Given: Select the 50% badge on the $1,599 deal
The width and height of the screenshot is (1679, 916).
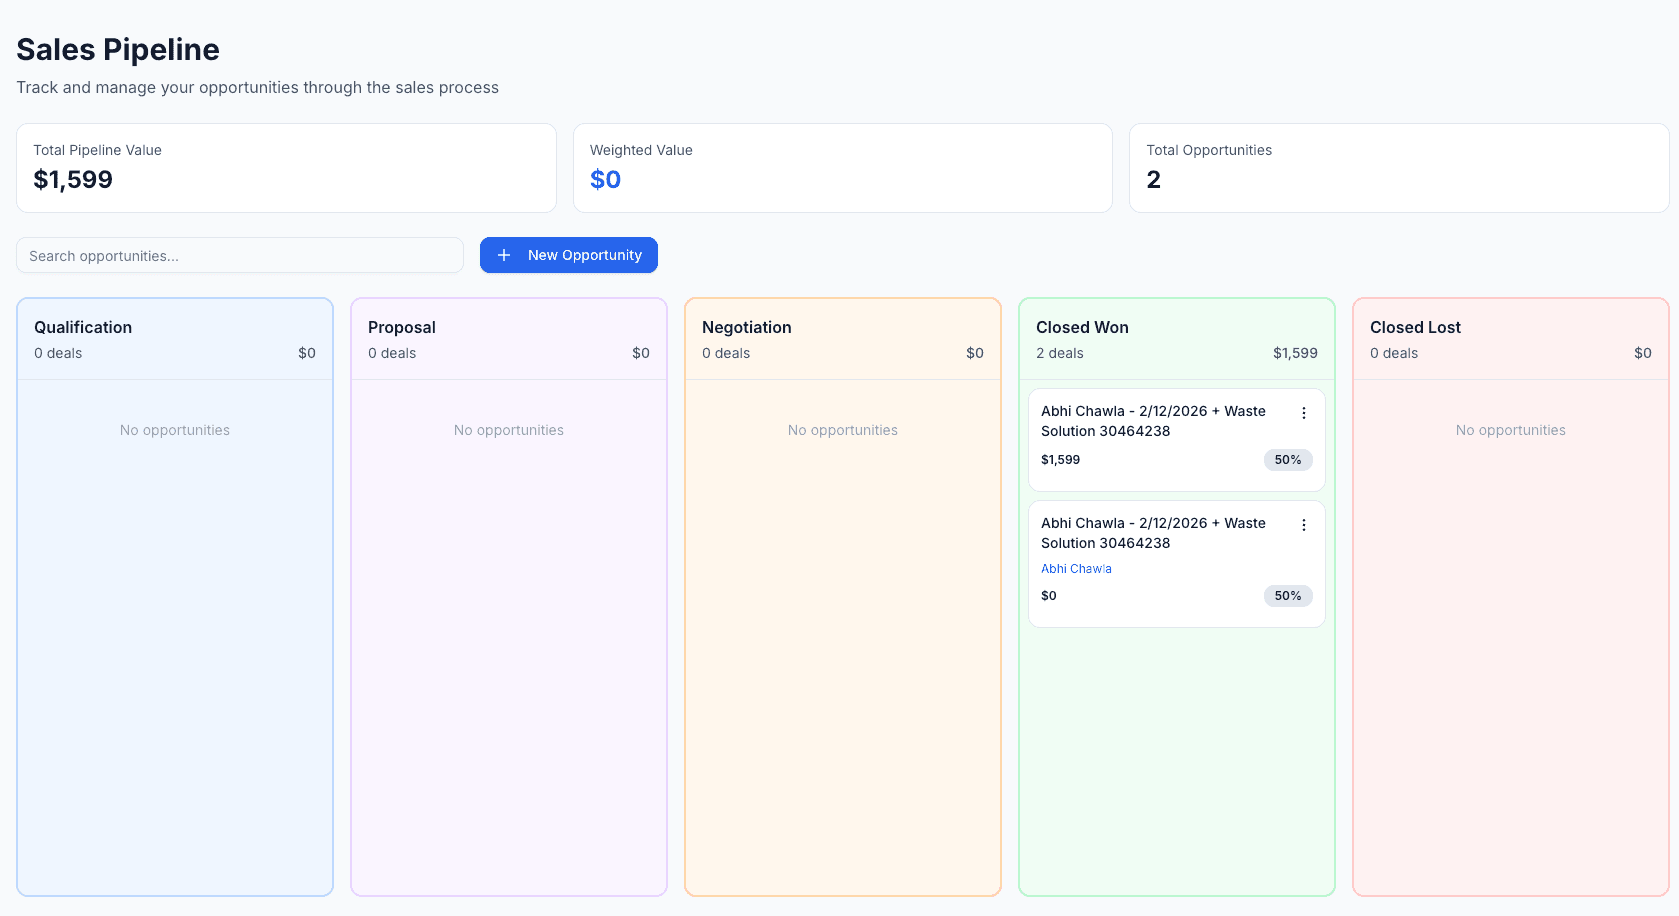Looking at the screenshot, I should click(1288, 460).
